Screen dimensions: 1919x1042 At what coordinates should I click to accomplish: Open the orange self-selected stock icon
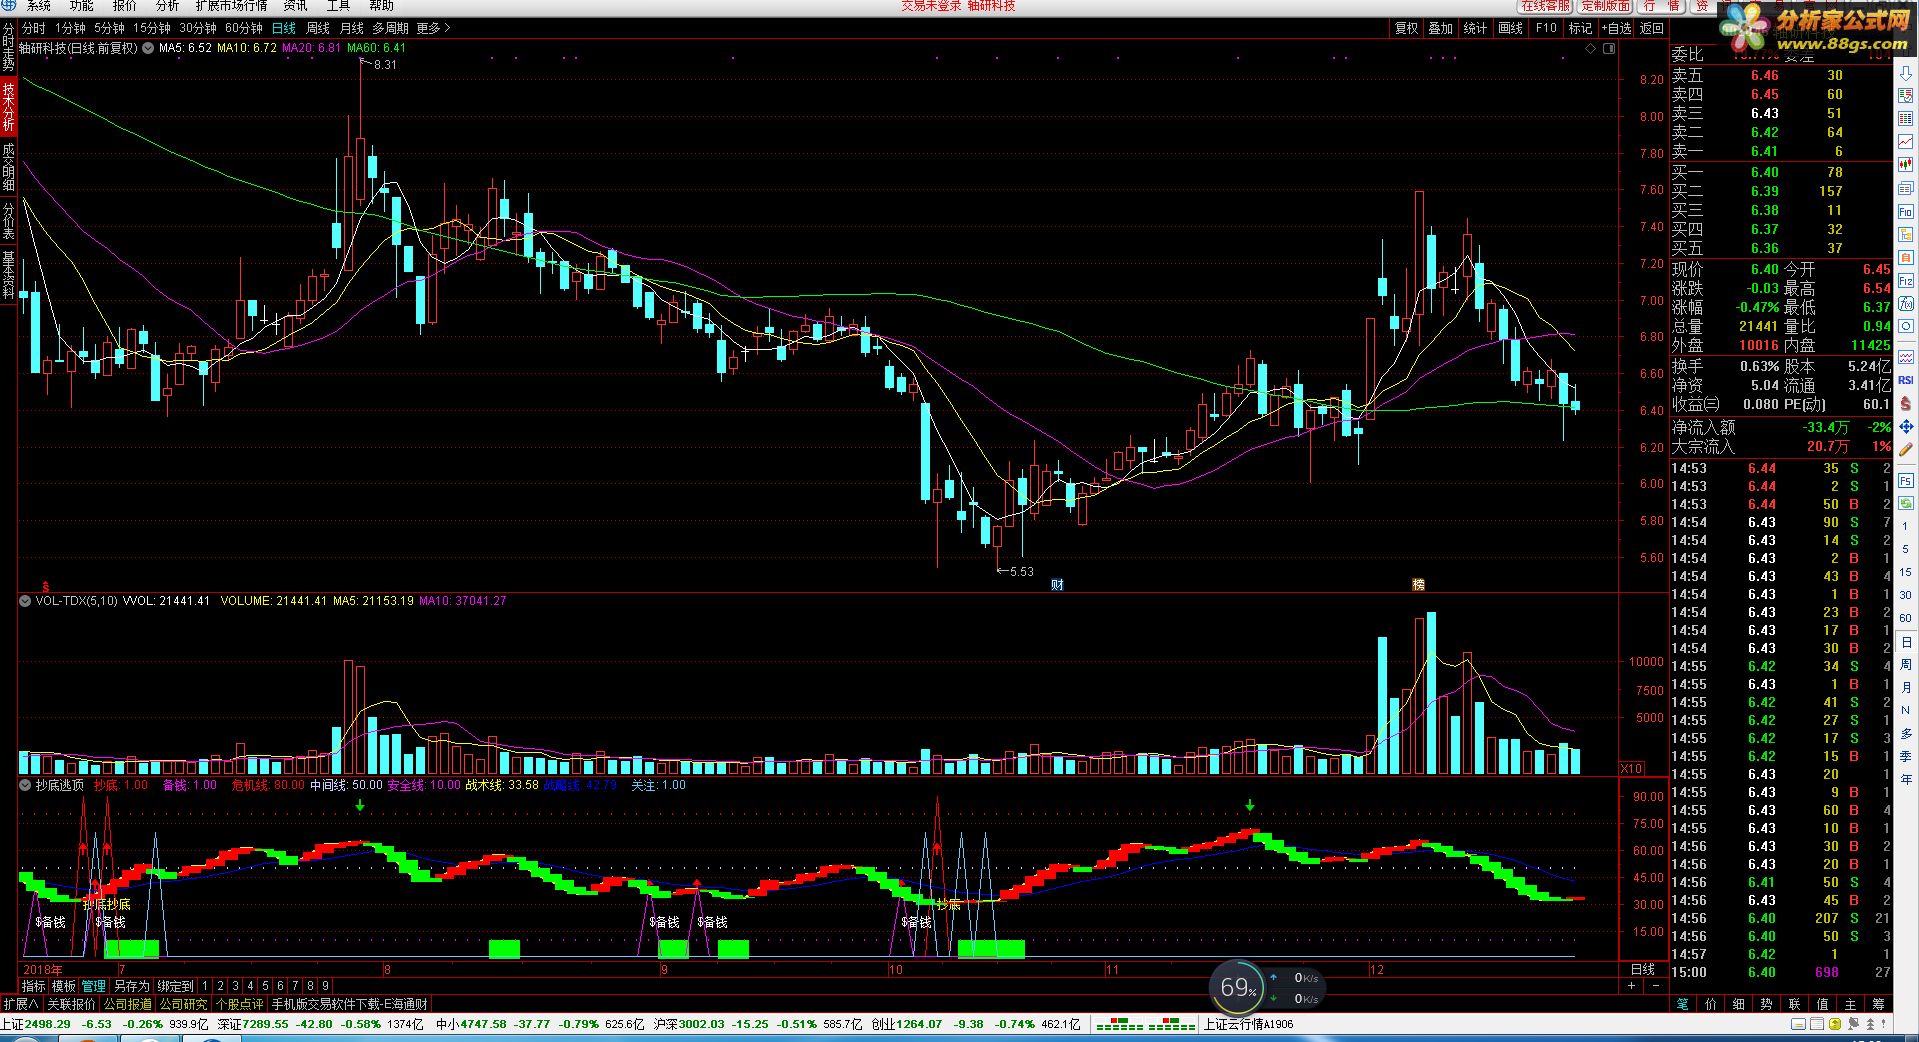(1906, 257)
